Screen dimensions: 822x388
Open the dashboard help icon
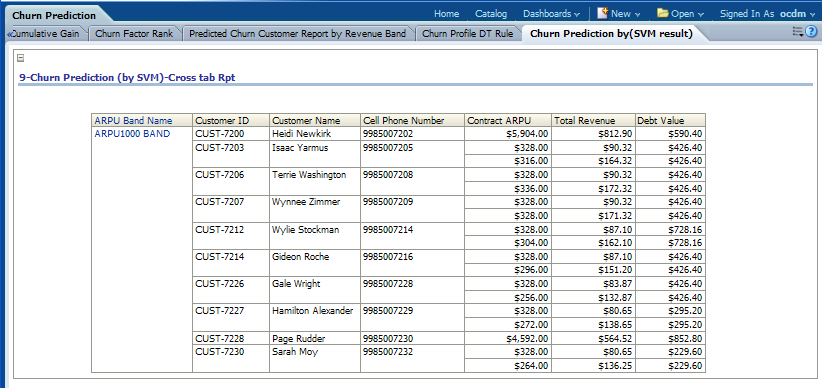tap(812, 32)
